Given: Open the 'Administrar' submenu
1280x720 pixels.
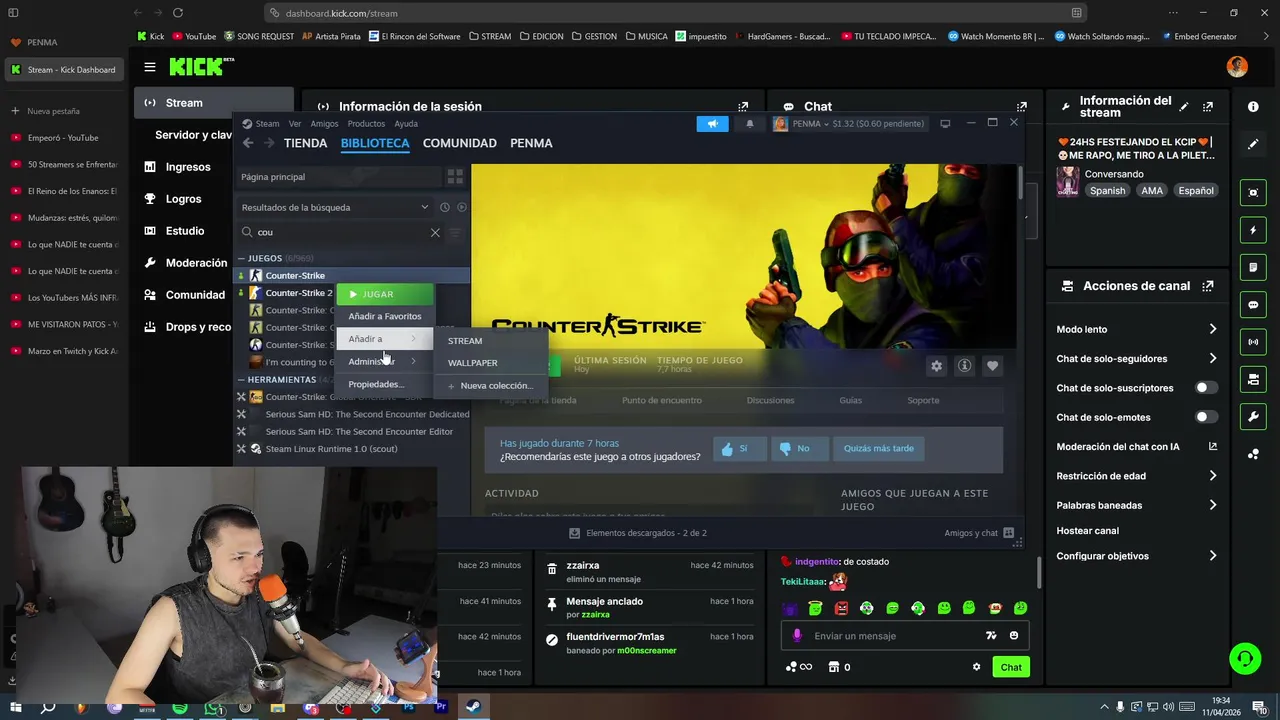Looking at the screenshot, I should click(x=385, y=361).
